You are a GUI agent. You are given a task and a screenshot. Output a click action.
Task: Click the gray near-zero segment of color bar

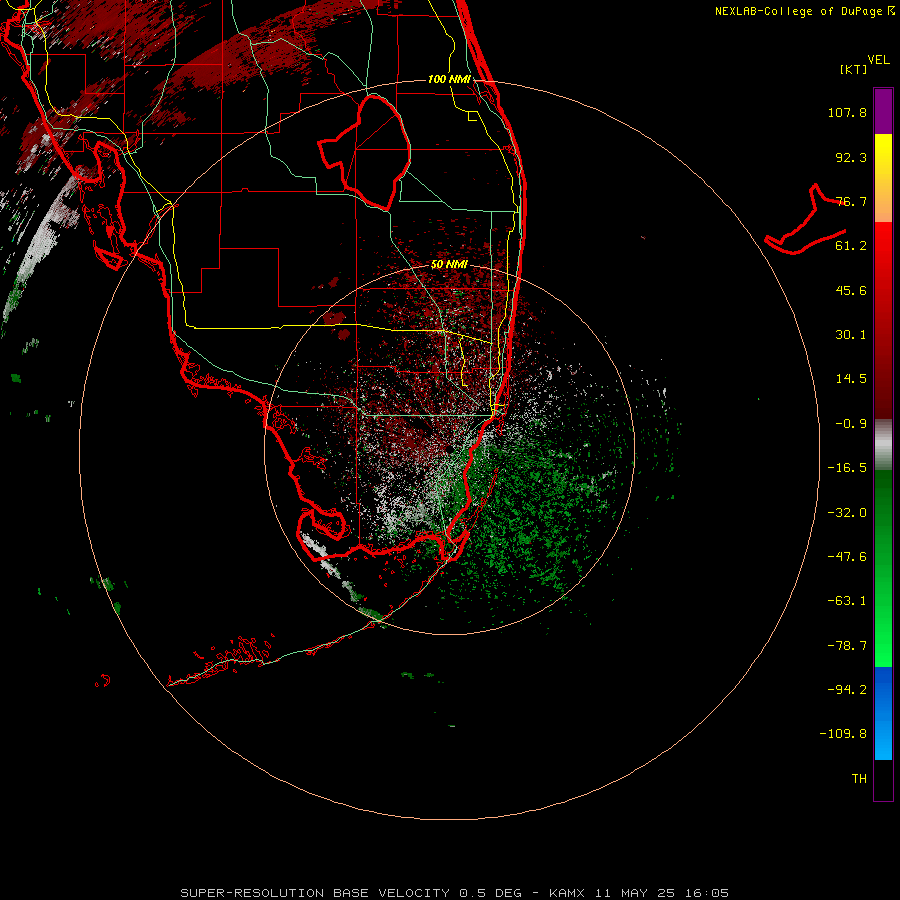[883, 444]
